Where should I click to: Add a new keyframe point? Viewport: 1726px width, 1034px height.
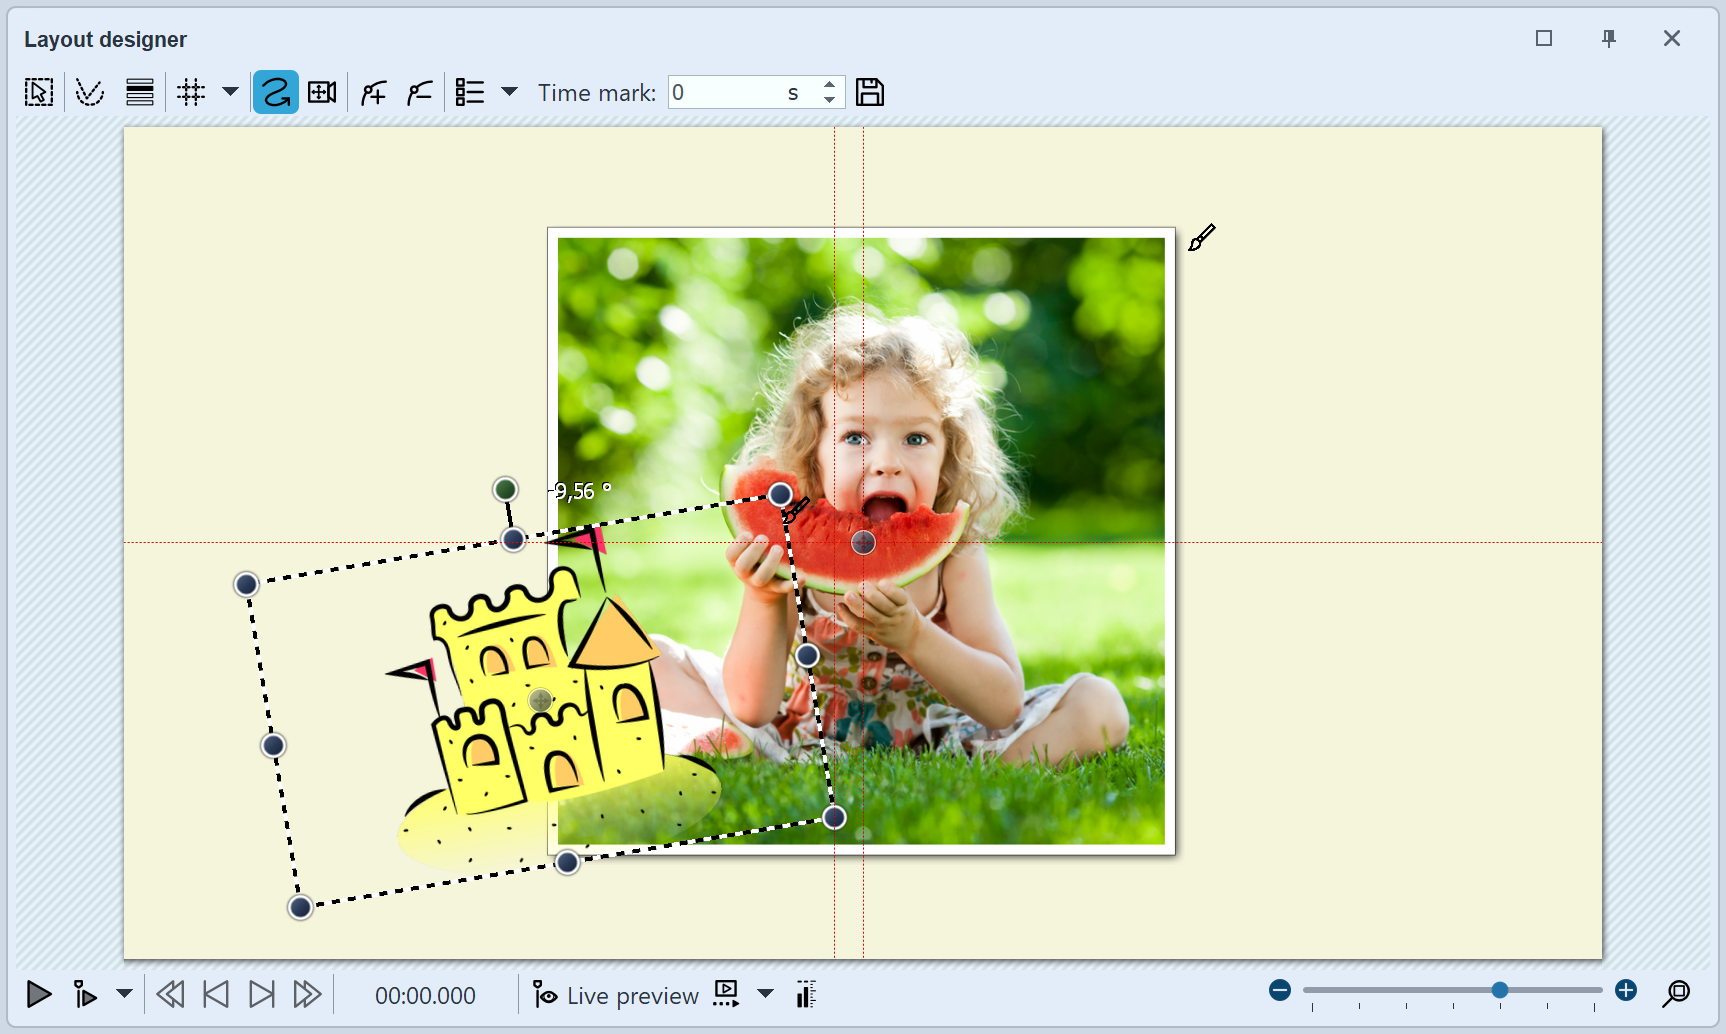pos(372,91)
